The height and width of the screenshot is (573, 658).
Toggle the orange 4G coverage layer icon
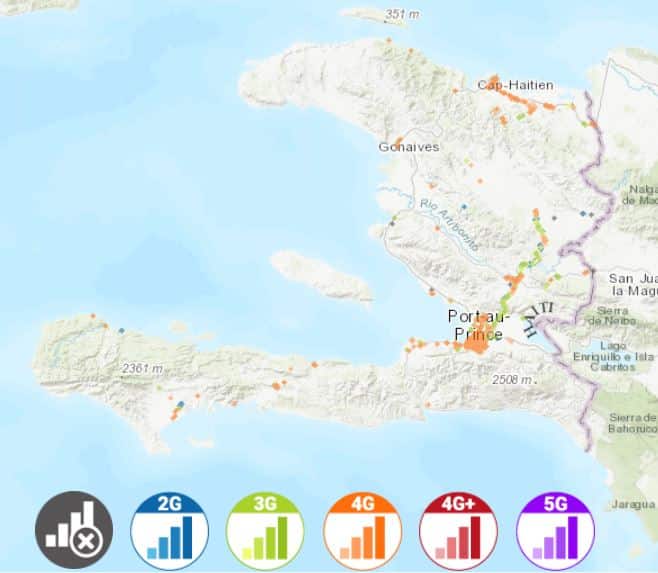tap(362, 531)
